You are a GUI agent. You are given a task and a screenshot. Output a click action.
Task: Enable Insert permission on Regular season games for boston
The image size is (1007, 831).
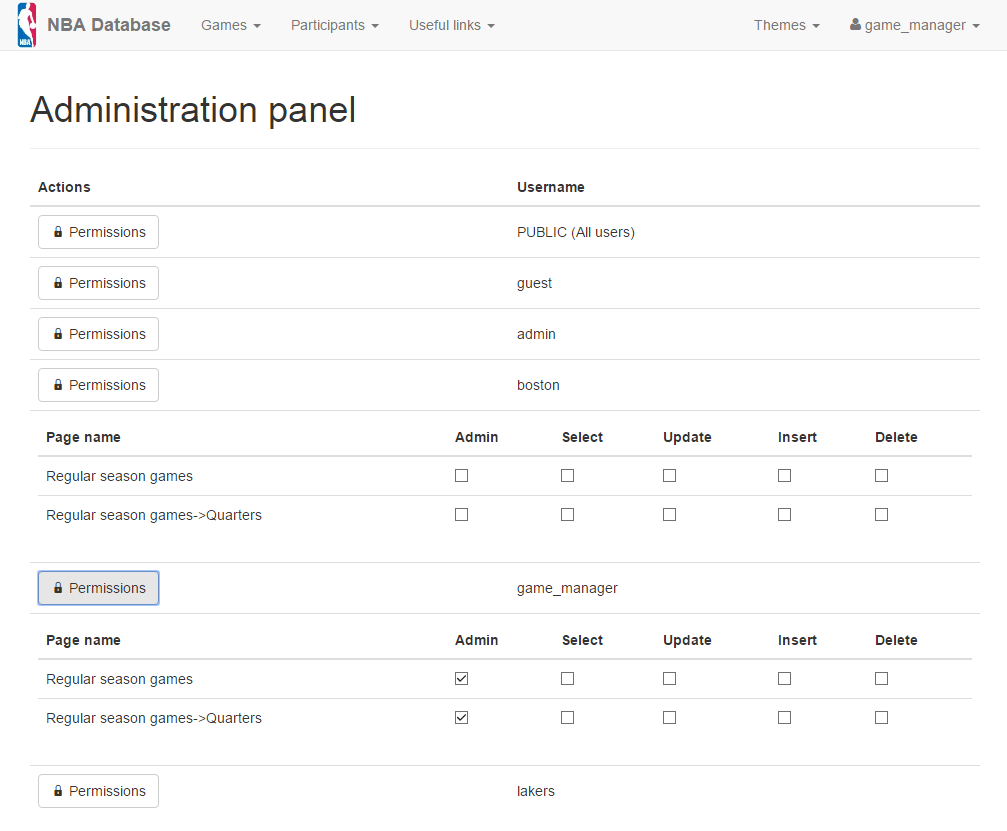(x=784, y=475)
